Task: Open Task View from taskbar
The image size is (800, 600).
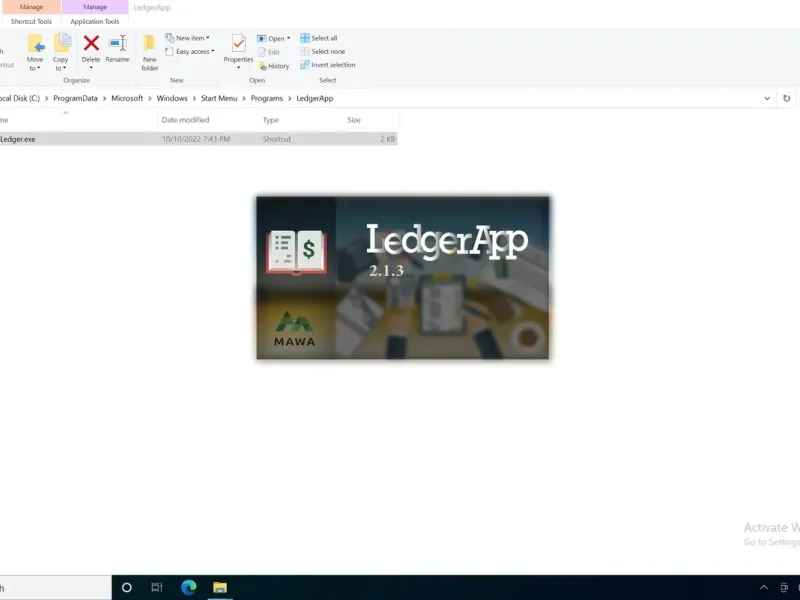Action: click(157, 588)
